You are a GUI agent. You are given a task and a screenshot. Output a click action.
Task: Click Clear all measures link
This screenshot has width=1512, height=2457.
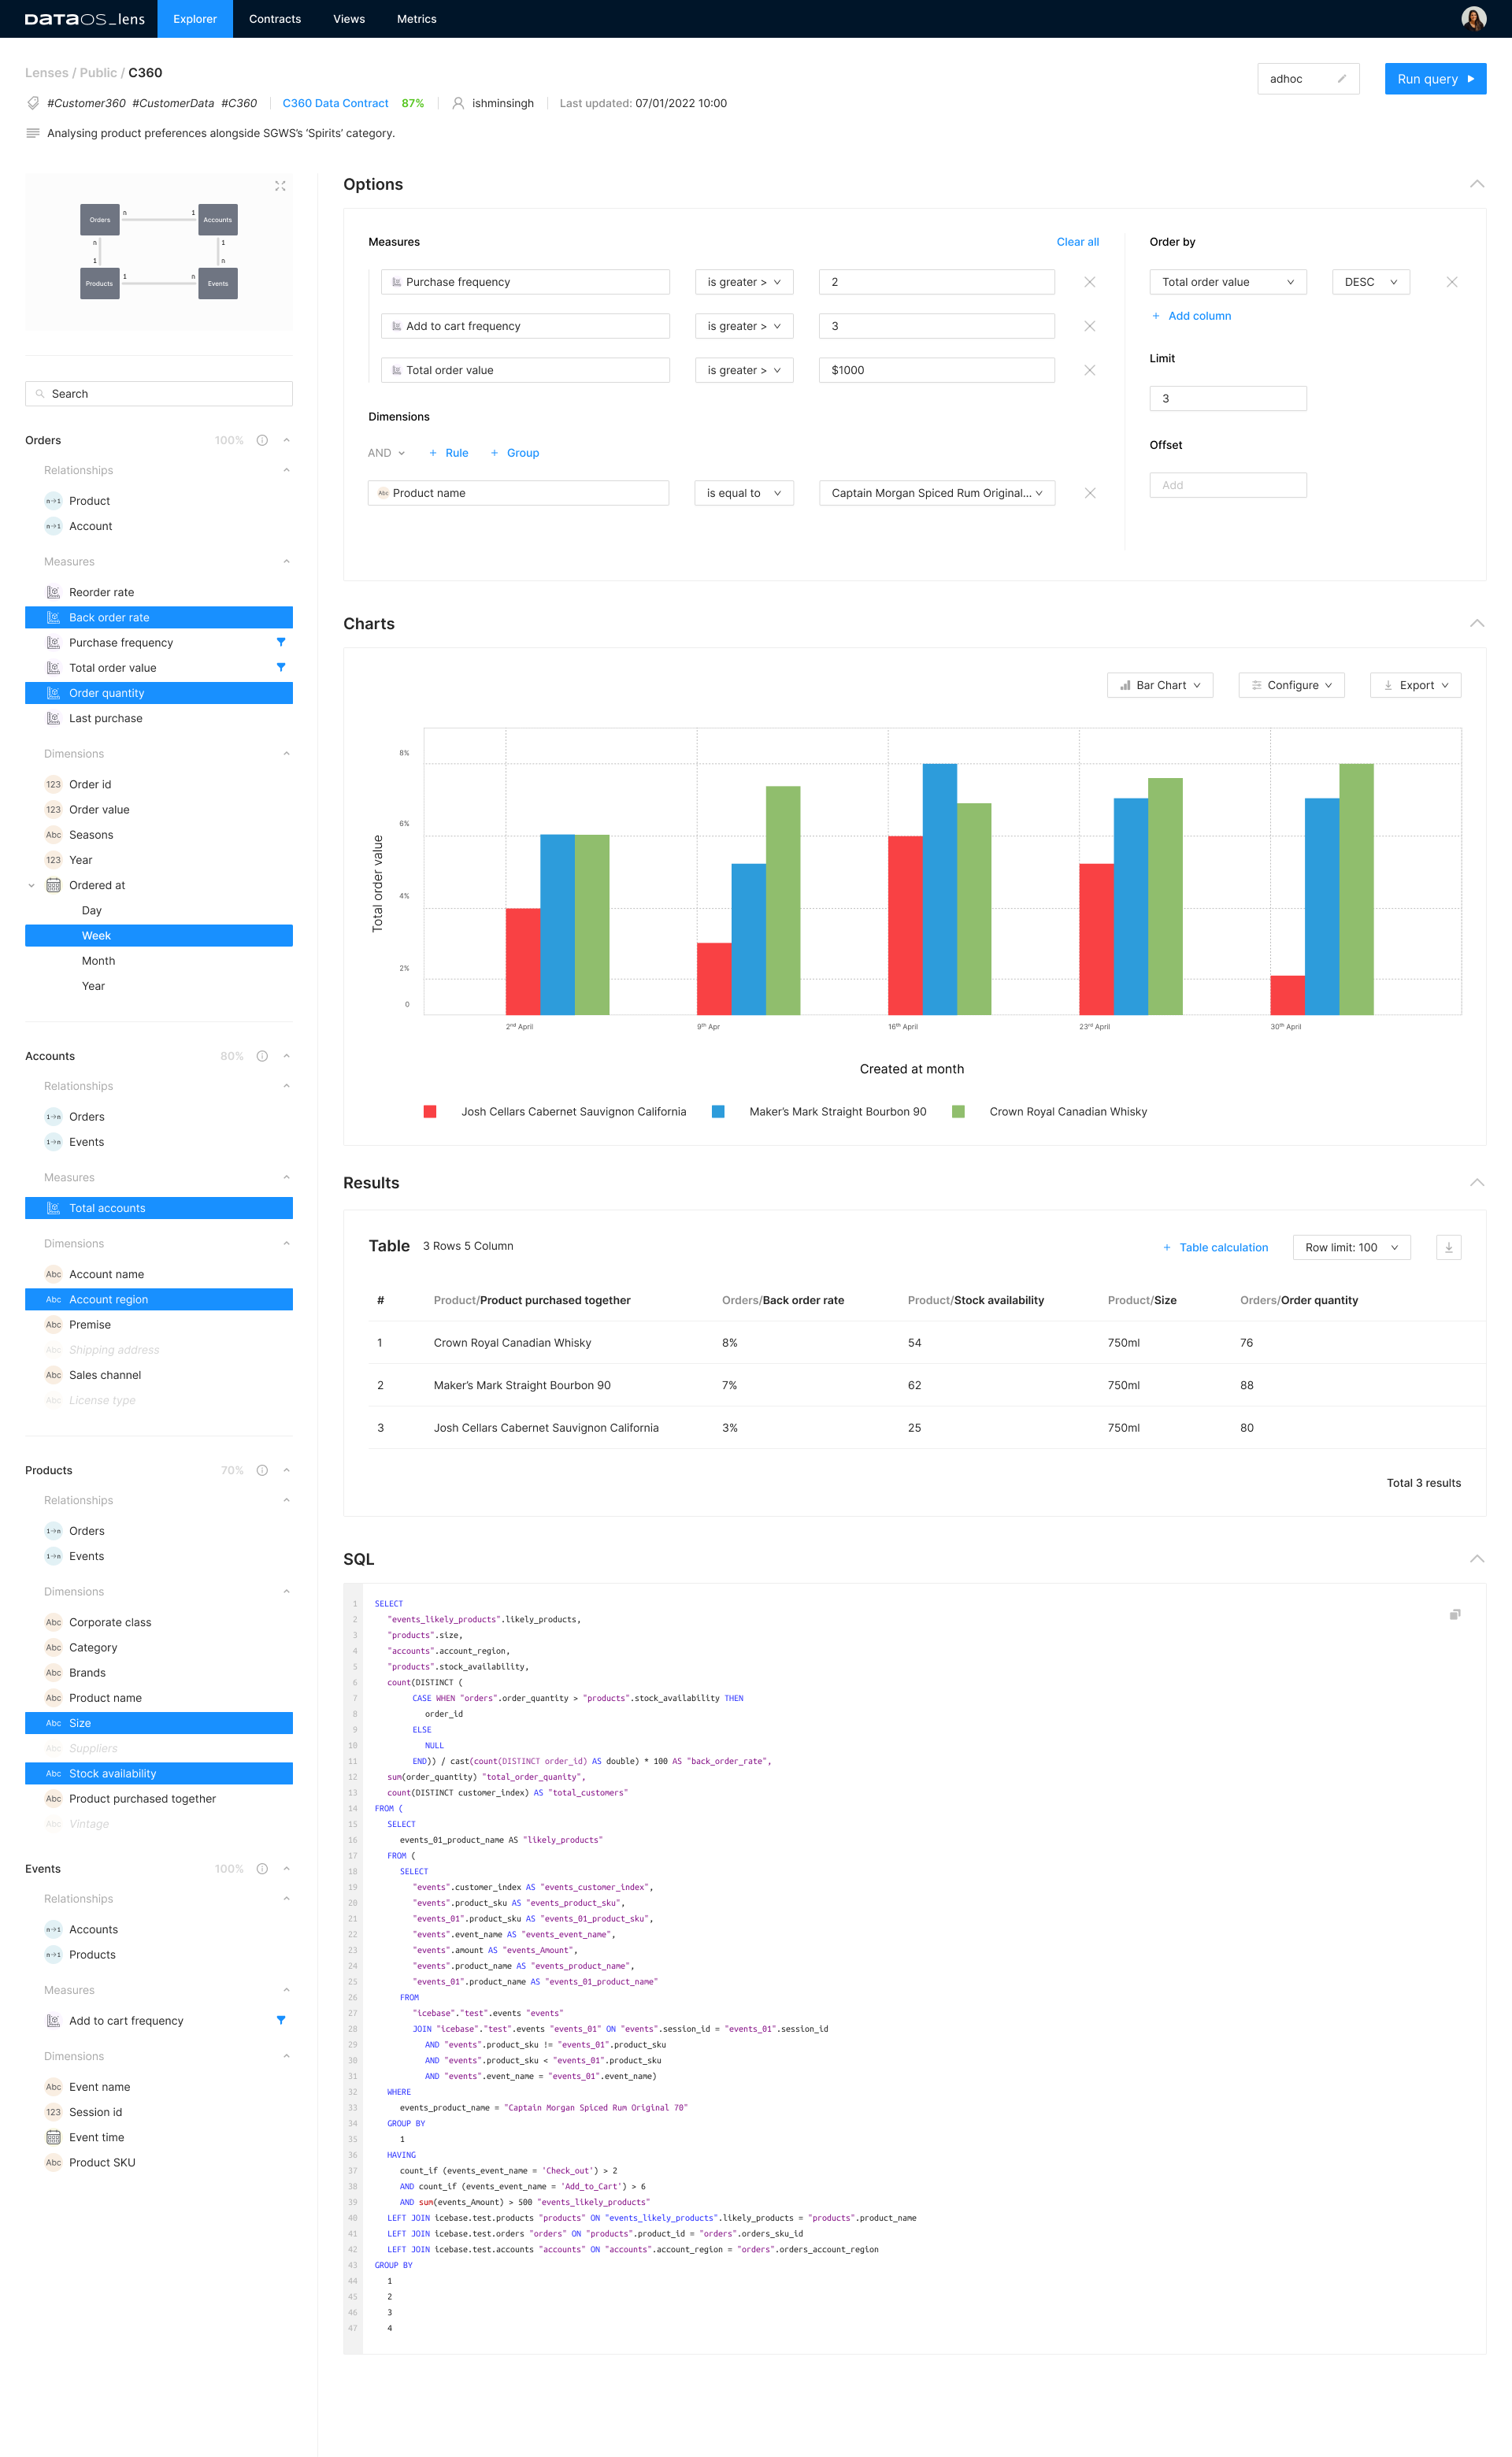1077,242
